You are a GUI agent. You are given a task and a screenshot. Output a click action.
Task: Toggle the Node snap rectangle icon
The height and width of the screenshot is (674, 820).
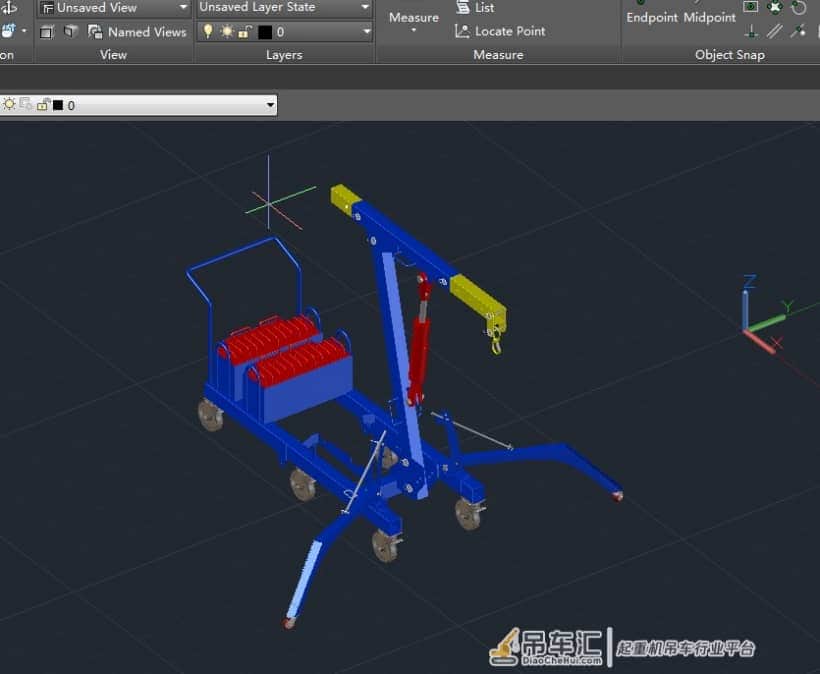point(750,6)
